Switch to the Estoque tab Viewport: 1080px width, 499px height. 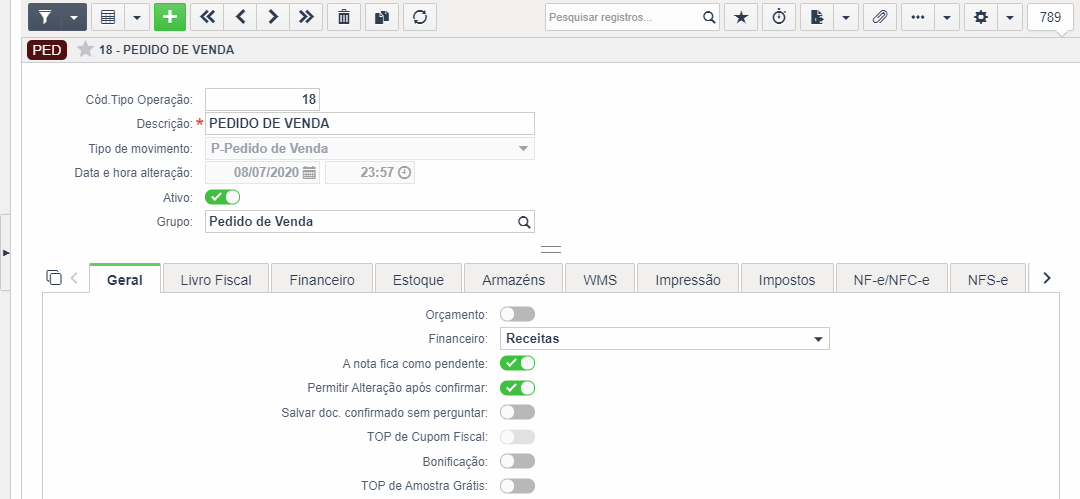pyautogui.click(x=418, y=280)
